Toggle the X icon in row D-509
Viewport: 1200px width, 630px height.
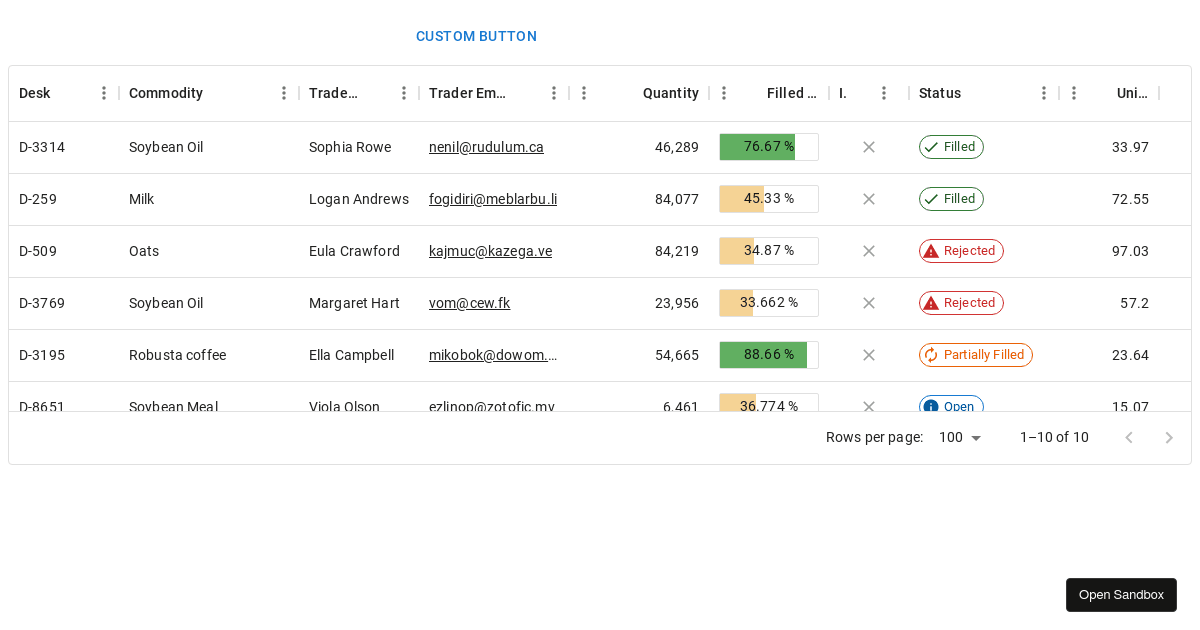click(x=869, y=251)
